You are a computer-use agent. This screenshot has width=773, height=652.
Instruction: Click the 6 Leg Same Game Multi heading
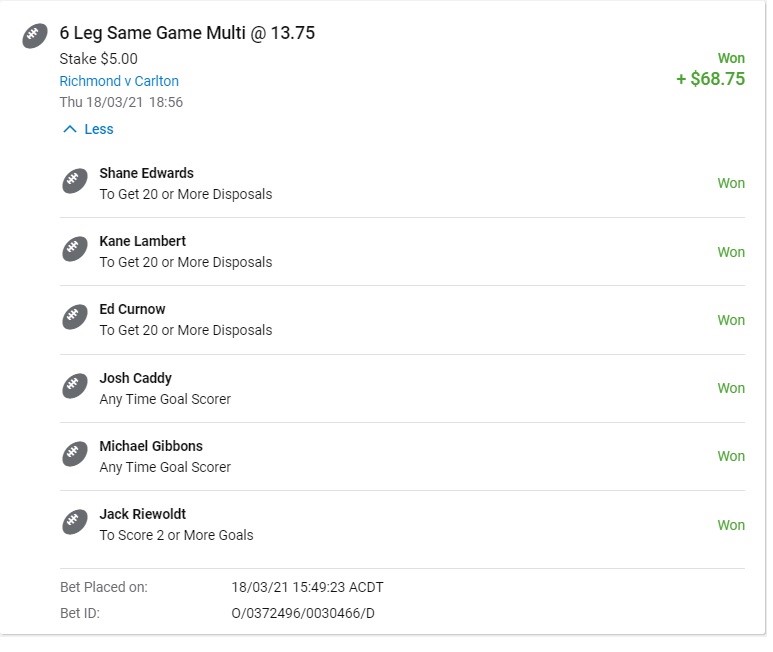click(187, 33)
